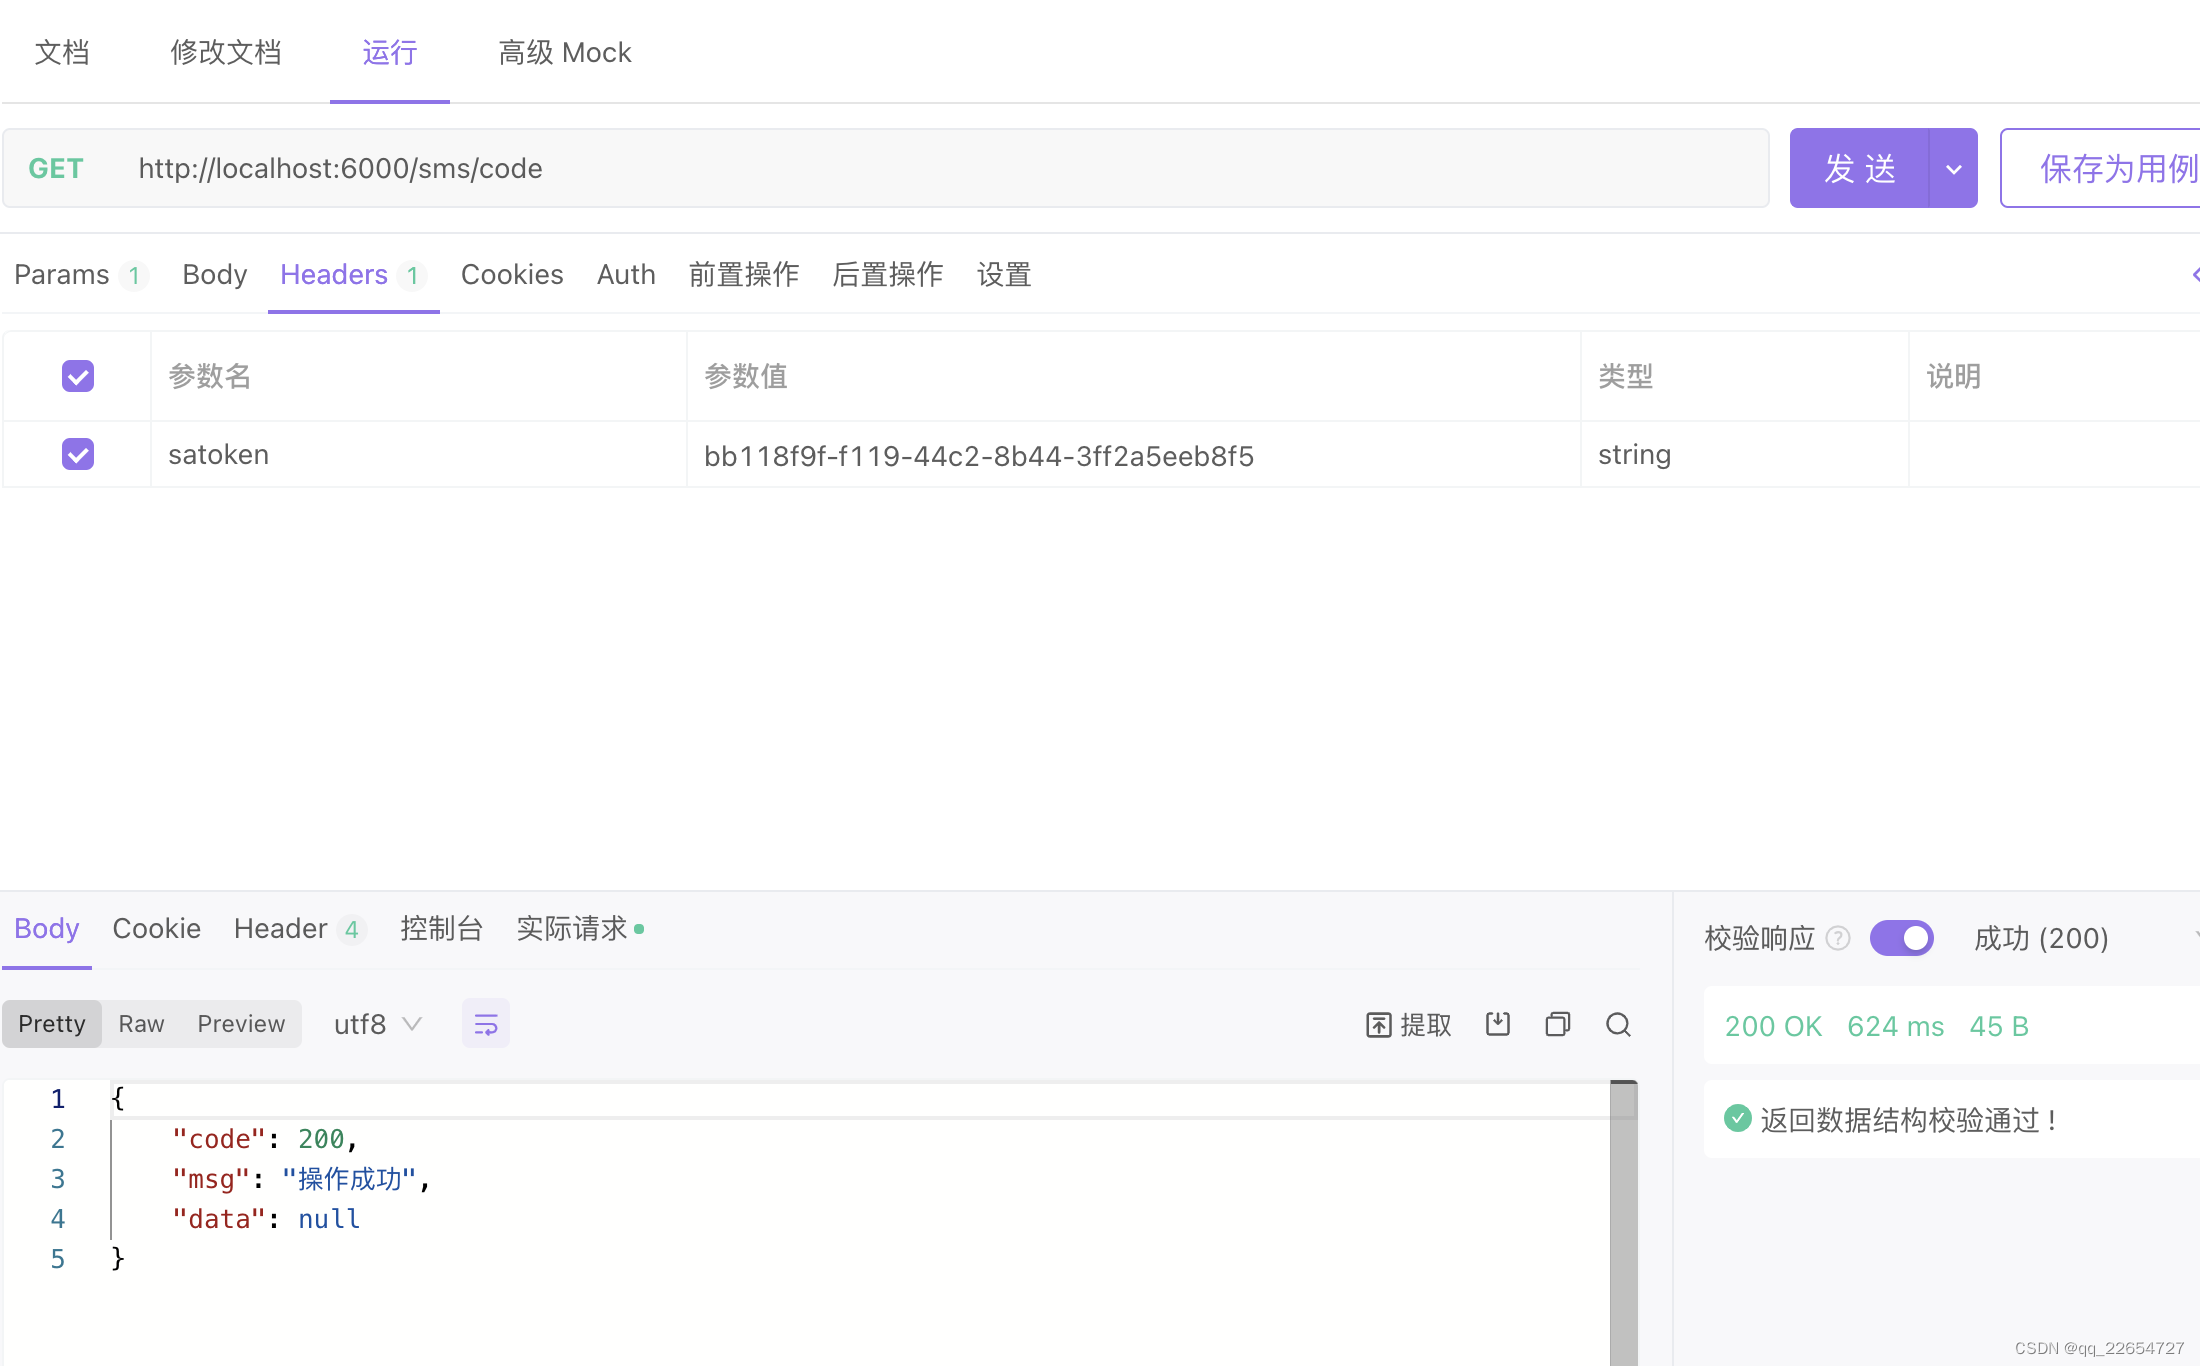The image size is (2200, 1366).
Task: Uncheck the satoken header row
Action: [x=77, y=453]
